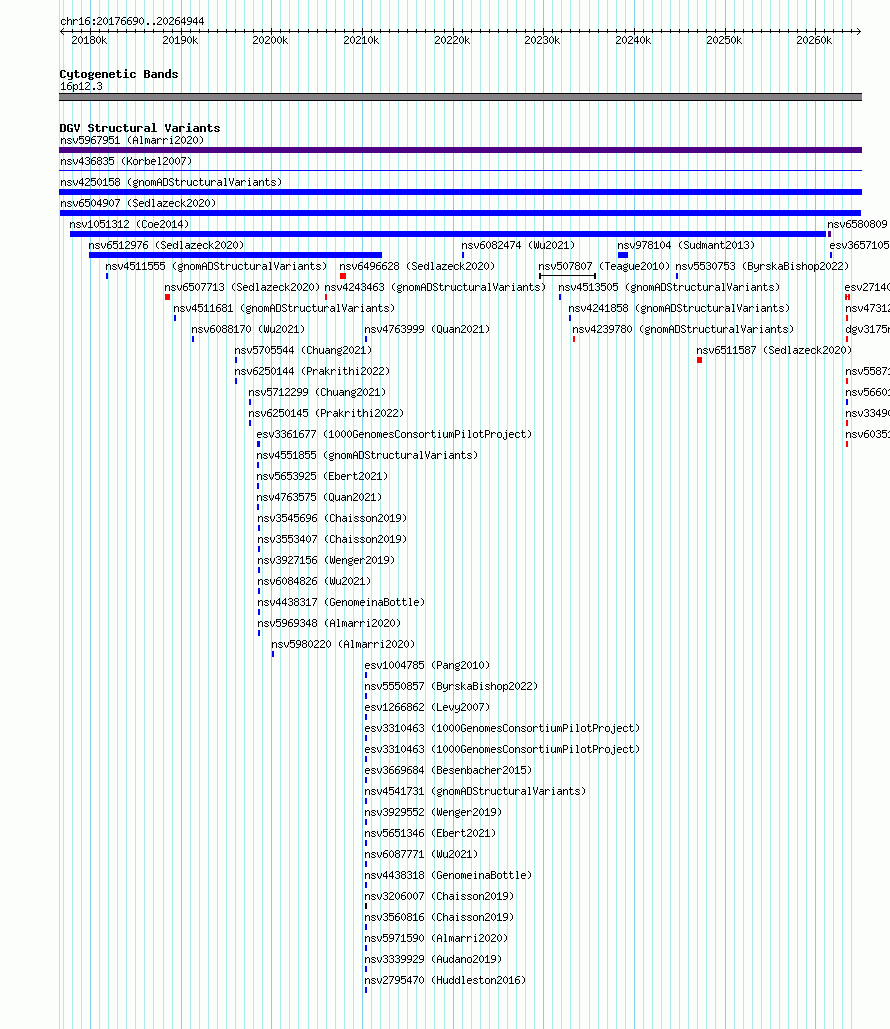
Task: Click the nsv5969348 (Almarri2020) label
Action: (x=329, y=623)
